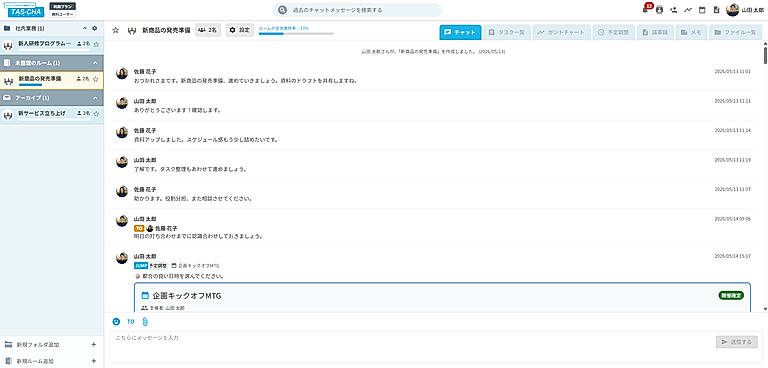Open the line-chart analytics icon in header

(x=688, y=10)
